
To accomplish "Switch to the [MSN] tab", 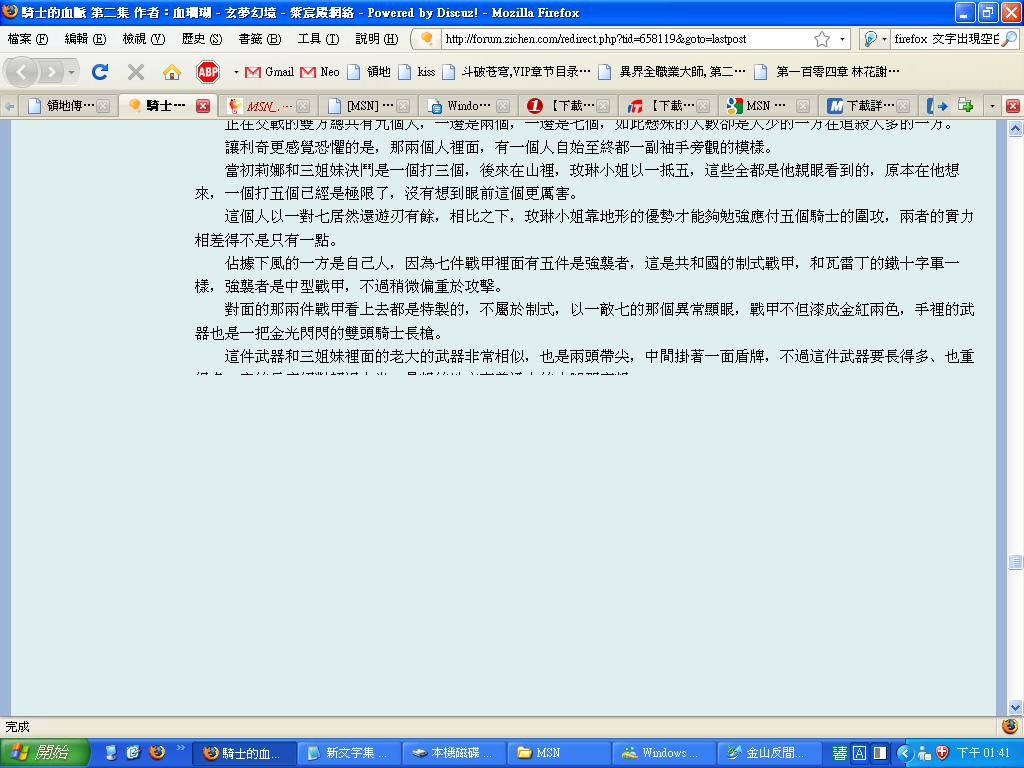I will pos(360,105).
